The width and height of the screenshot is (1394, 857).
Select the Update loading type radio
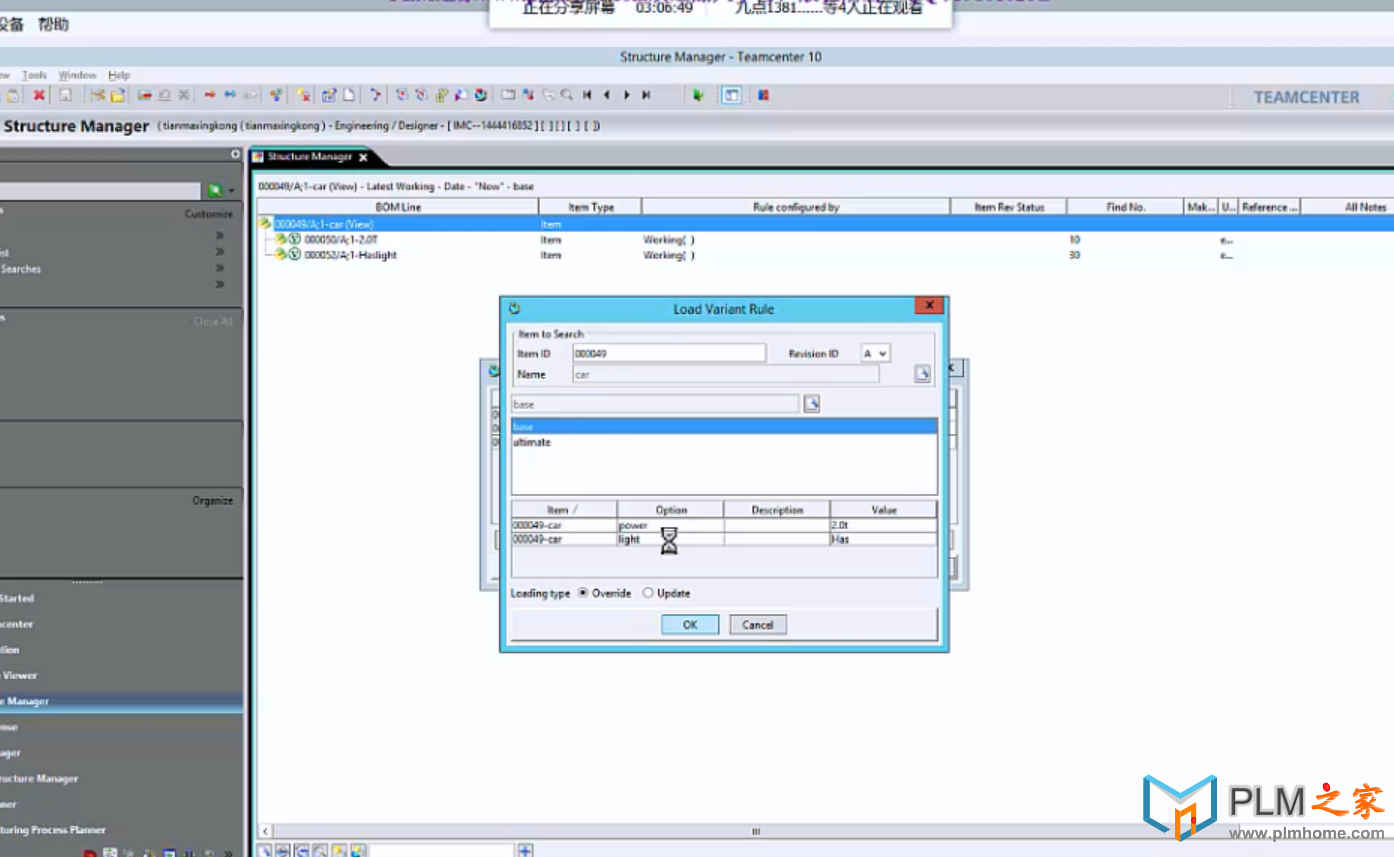point(648,593)
